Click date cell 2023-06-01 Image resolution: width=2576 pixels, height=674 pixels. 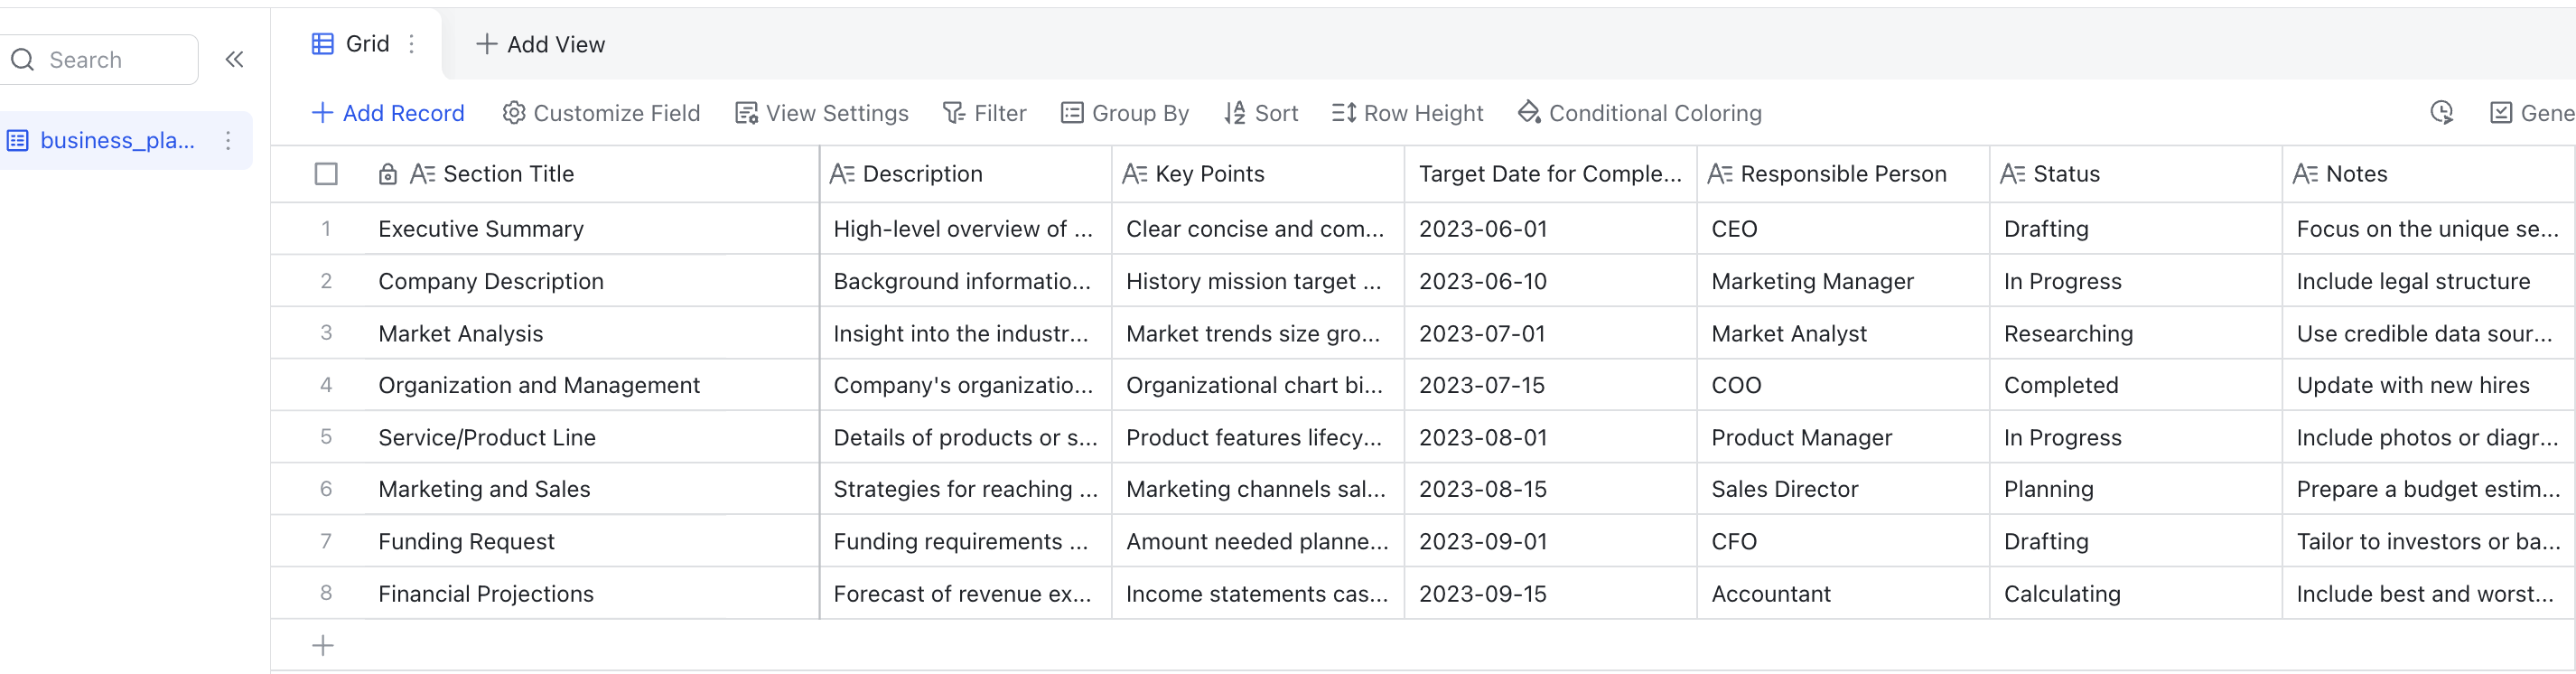1551,229
